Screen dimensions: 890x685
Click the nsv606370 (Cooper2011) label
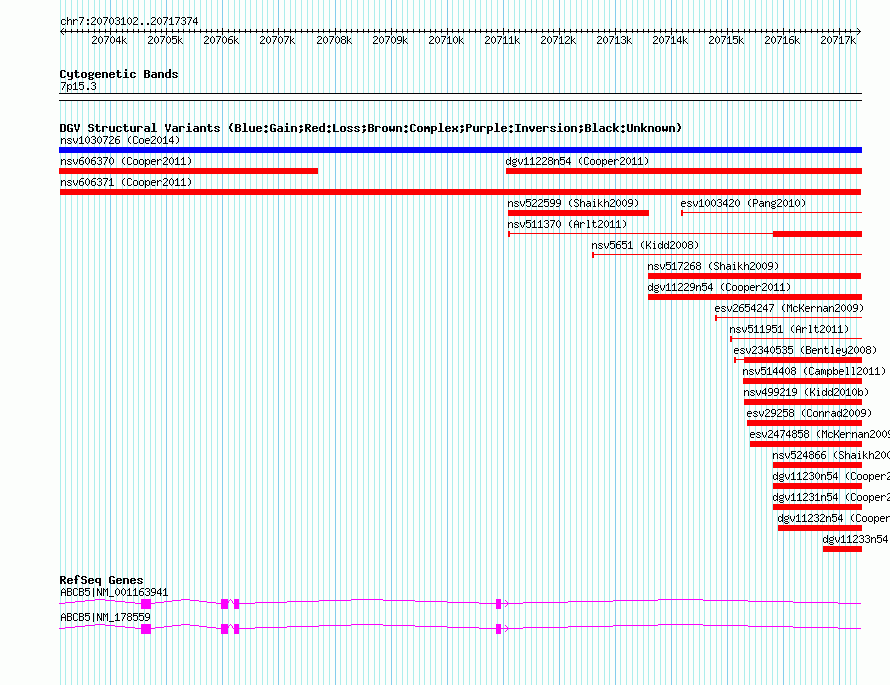point(126,161)
